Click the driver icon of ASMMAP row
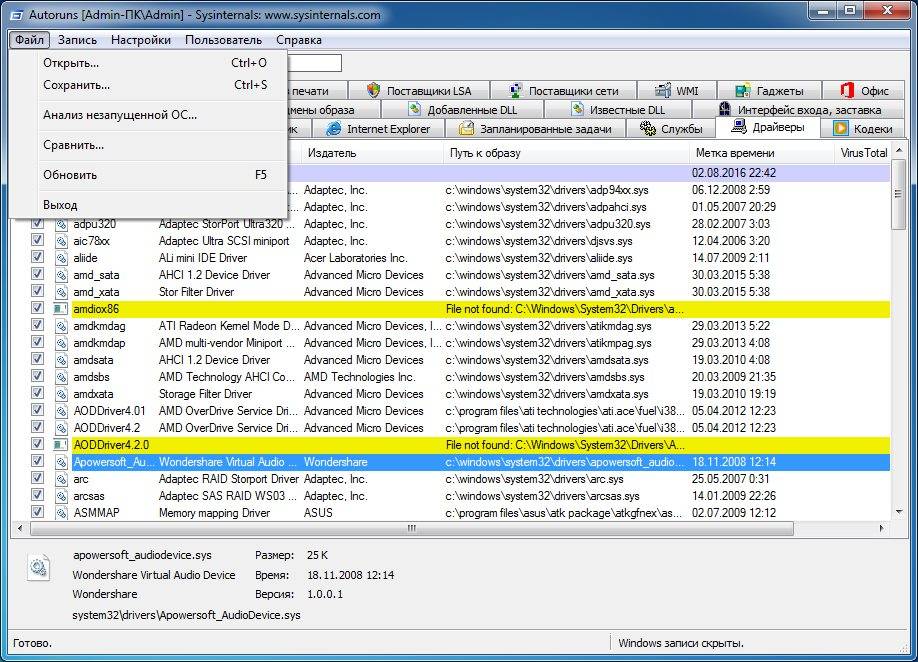The image size is (918, 662). (61, 513)
